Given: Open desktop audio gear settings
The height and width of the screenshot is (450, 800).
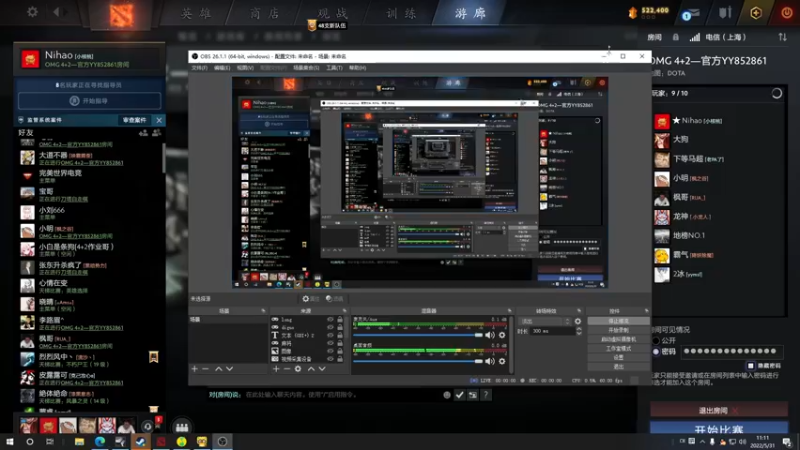Looking at the screenshot, I should [x=502, y=361].
